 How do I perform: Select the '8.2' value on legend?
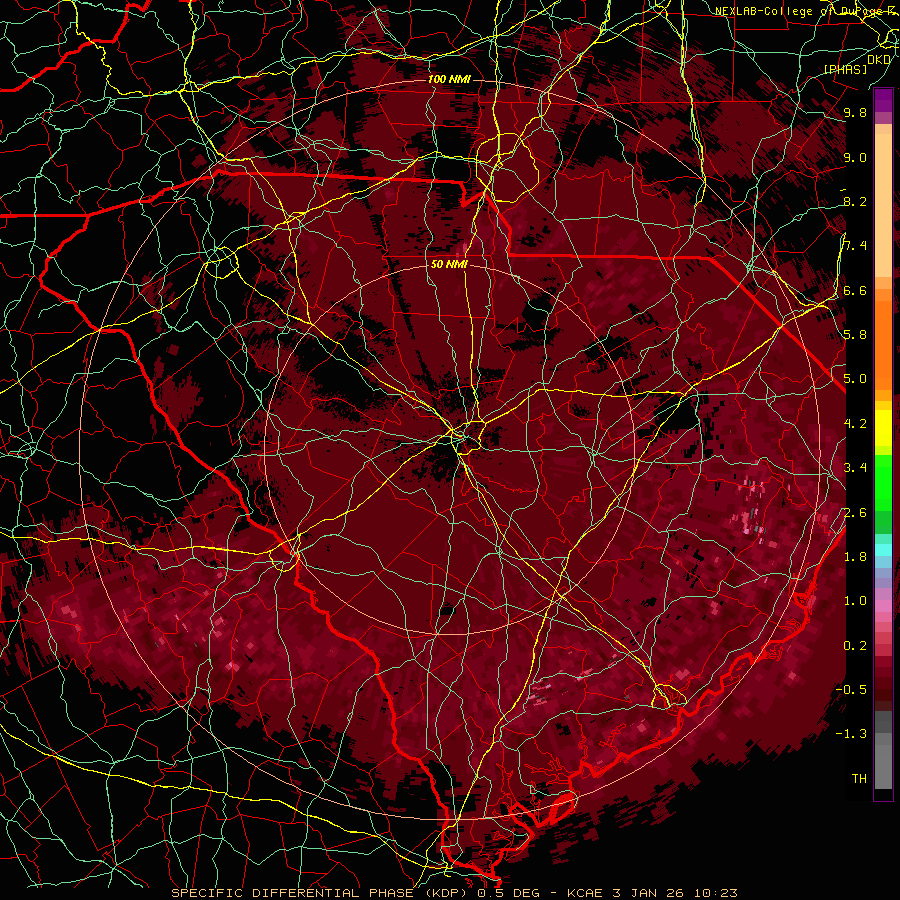click(855, 201)
